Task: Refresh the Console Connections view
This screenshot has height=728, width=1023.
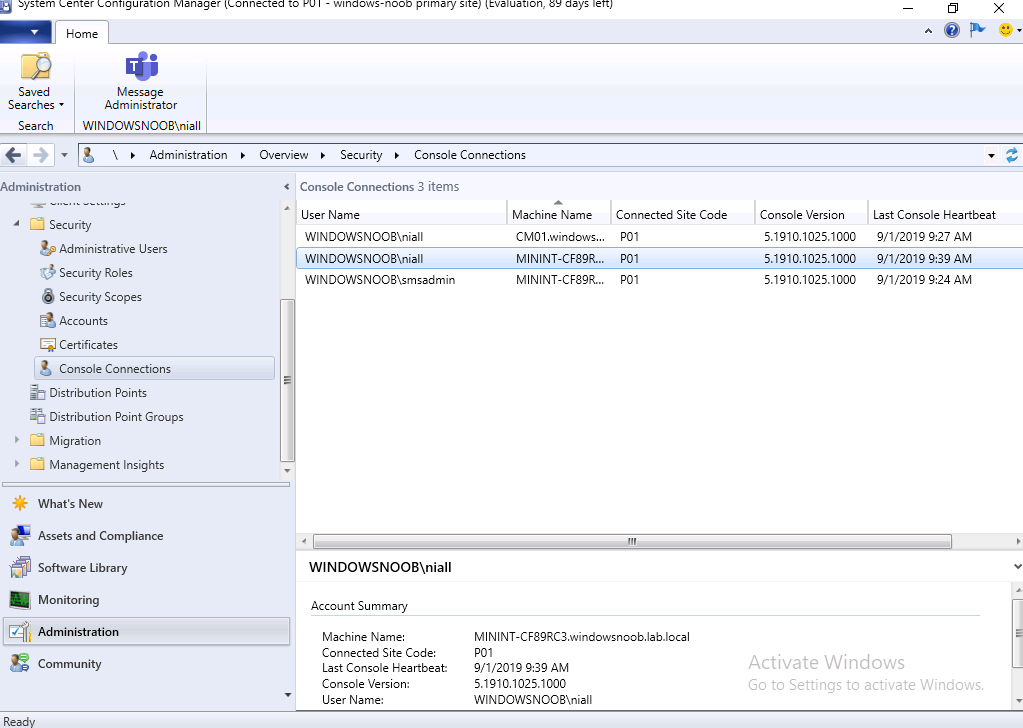Action: pos(1011,155)
